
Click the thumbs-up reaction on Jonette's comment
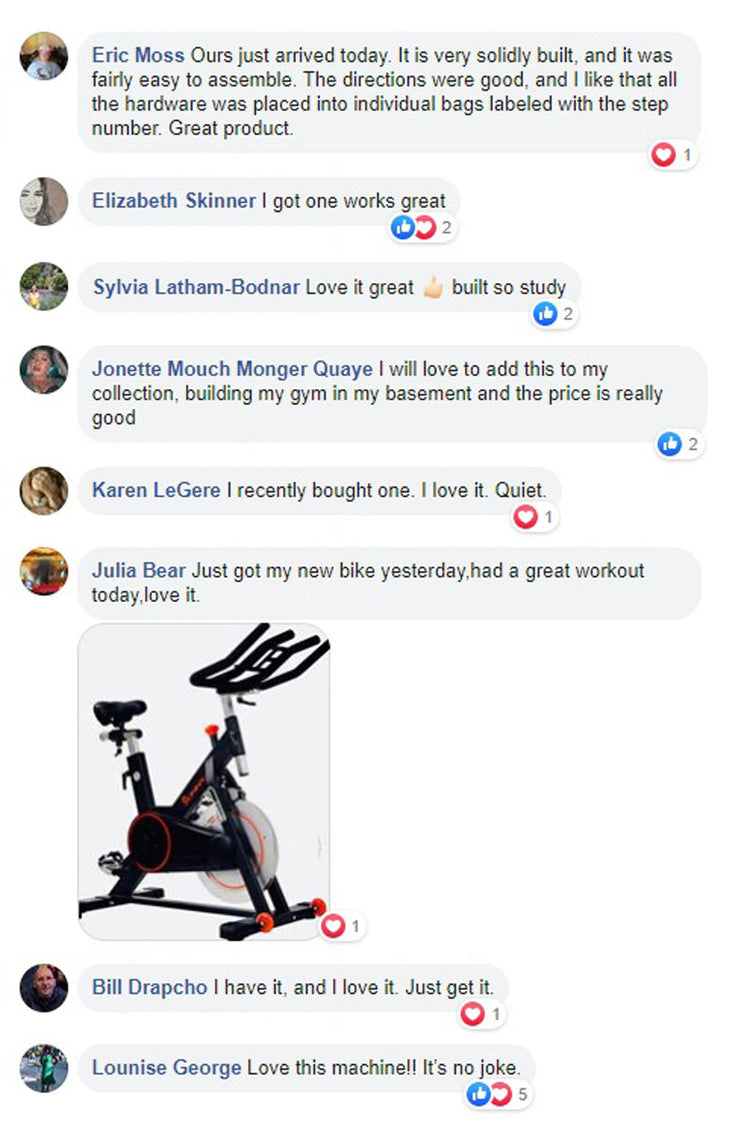[670, 445]
